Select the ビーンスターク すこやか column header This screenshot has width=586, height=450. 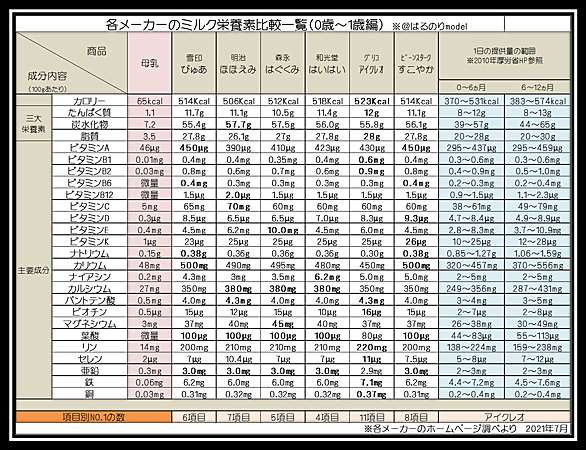click(416, 63)
